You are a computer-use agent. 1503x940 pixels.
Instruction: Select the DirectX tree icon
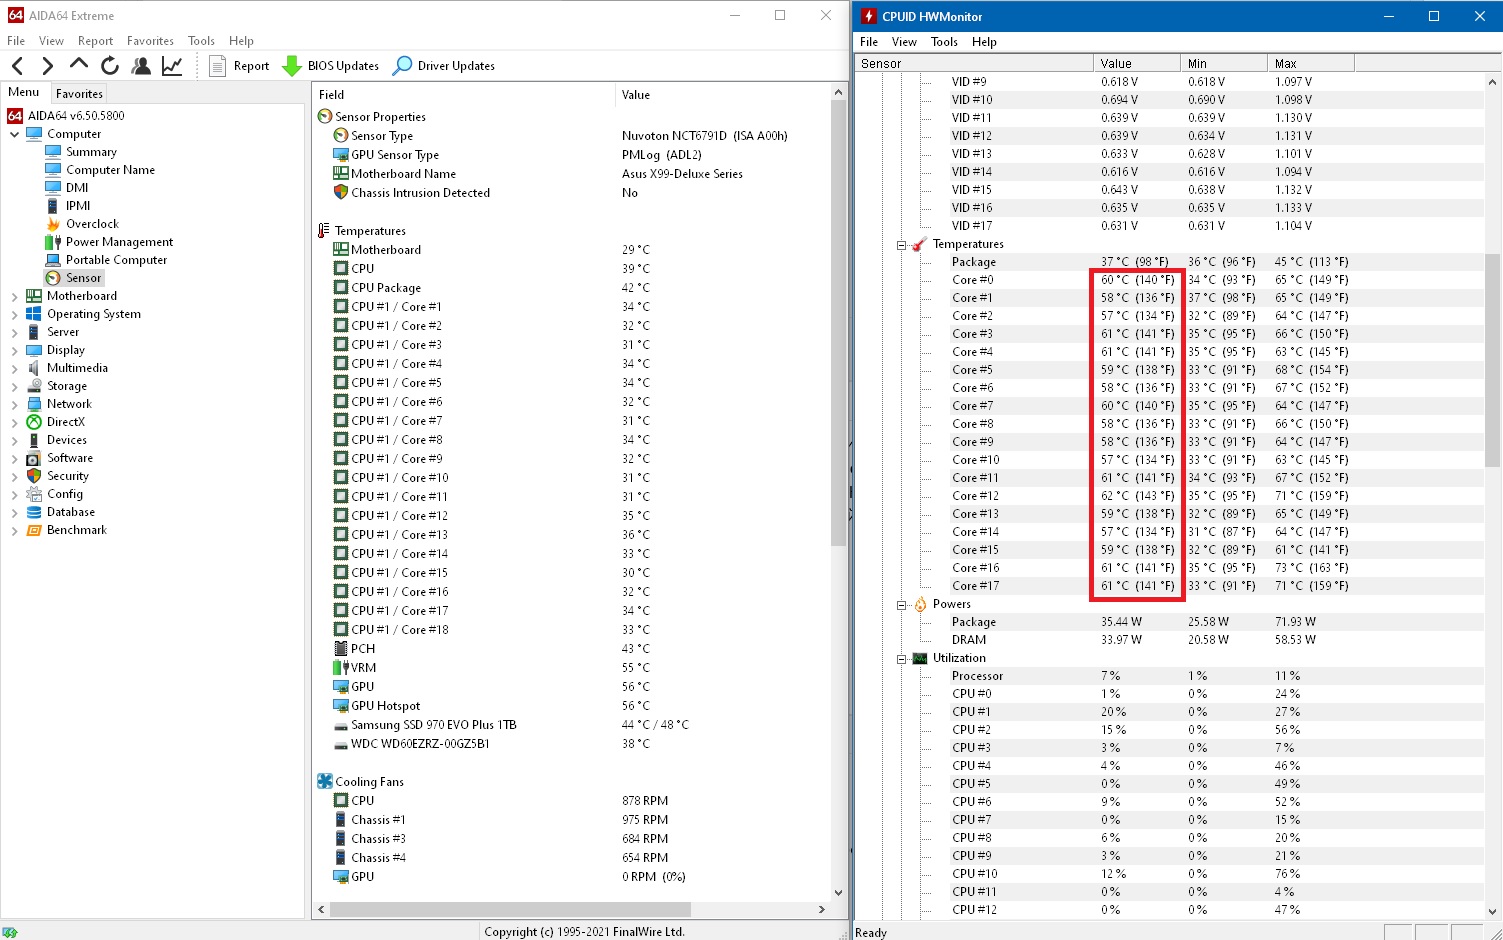(34, 422)
